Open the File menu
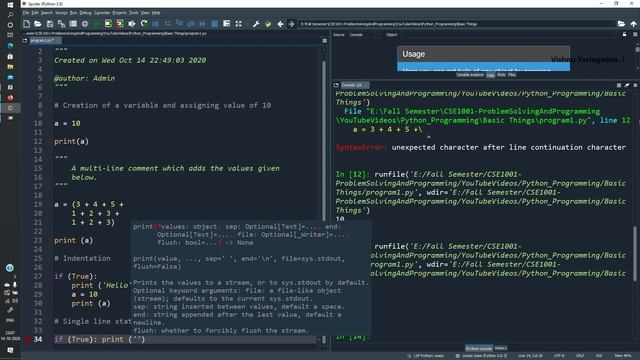The height and width of the screenshot is (360, 640). click(x=26, y=13)
